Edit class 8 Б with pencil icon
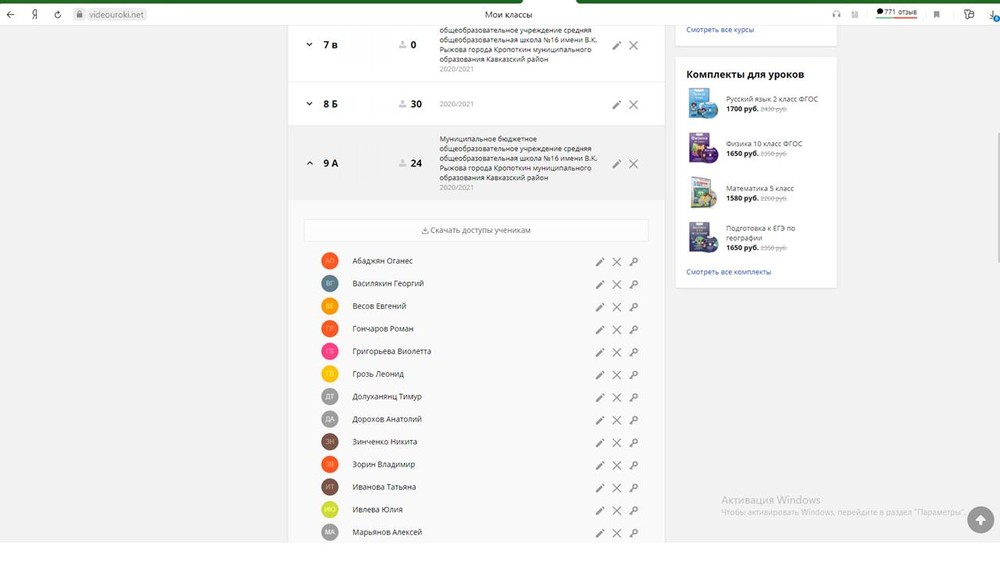This screenshot has height=563, width=1000. [x=617, y=105]
